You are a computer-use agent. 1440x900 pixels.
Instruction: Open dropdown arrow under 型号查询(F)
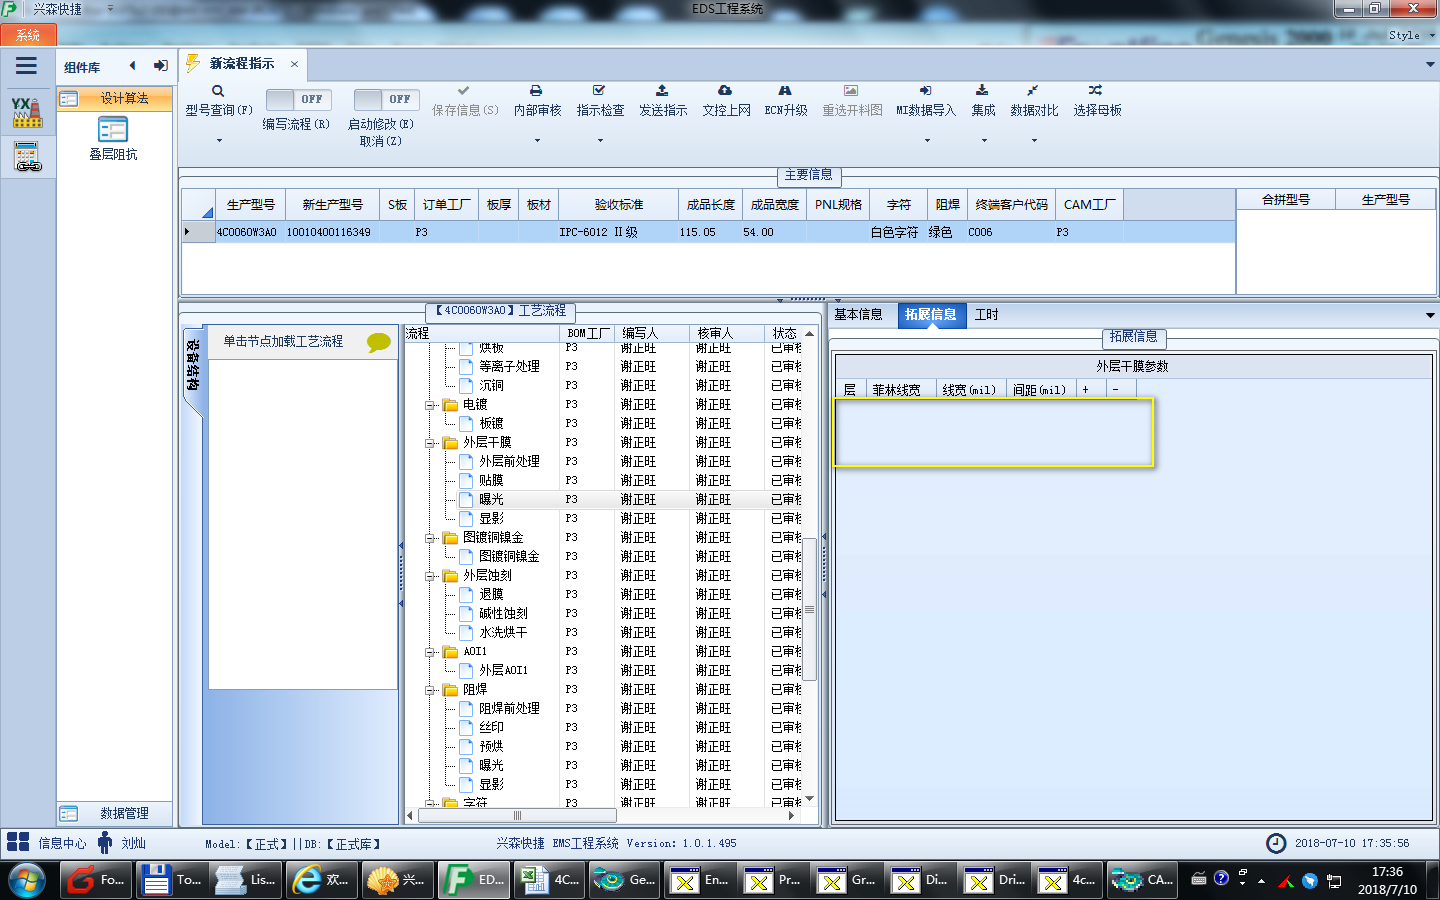tap(218, 140)
